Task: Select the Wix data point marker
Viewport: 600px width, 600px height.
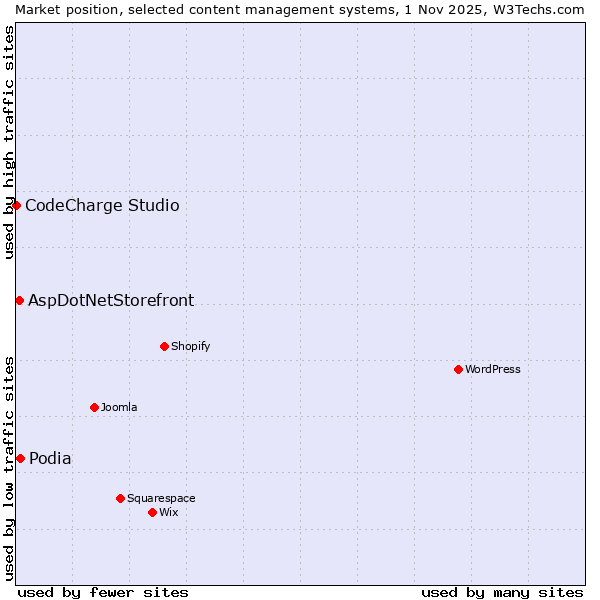Action: click(152, 512)
